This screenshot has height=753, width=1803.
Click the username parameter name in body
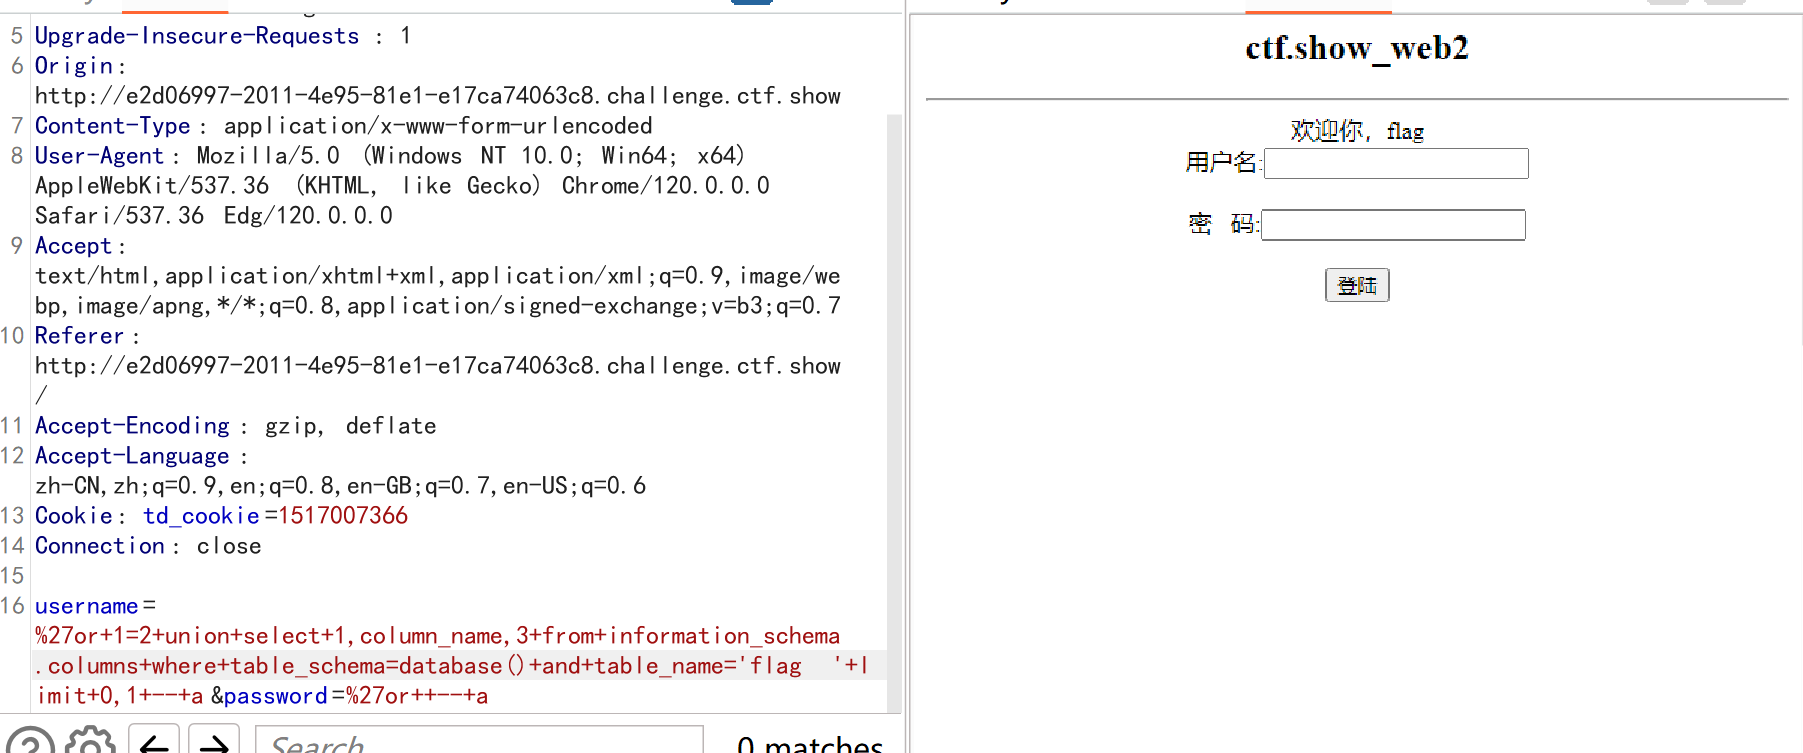point(87,606)
